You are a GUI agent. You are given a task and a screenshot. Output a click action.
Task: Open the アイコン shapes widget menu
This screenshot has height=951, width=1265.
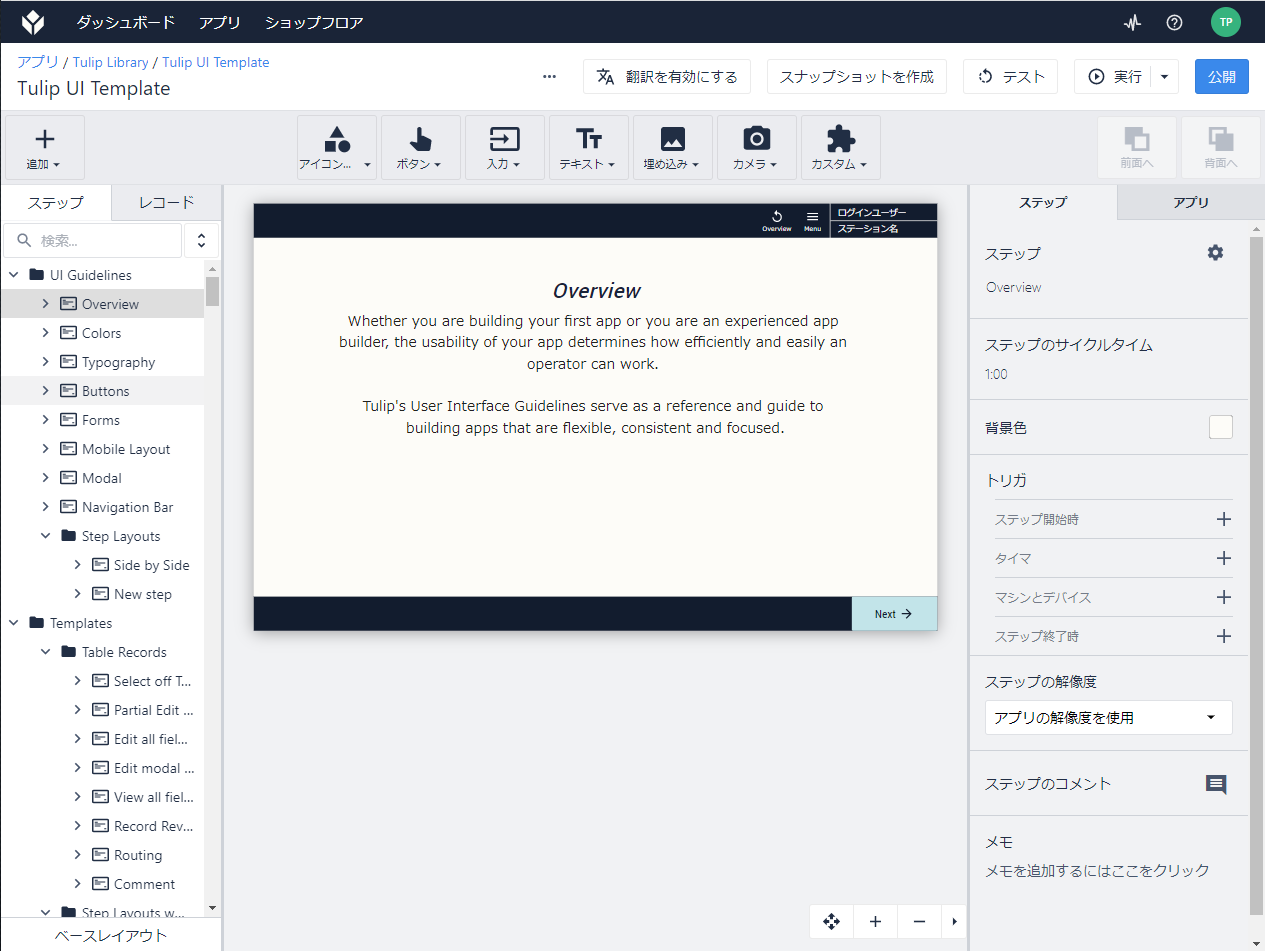[337, 148]
